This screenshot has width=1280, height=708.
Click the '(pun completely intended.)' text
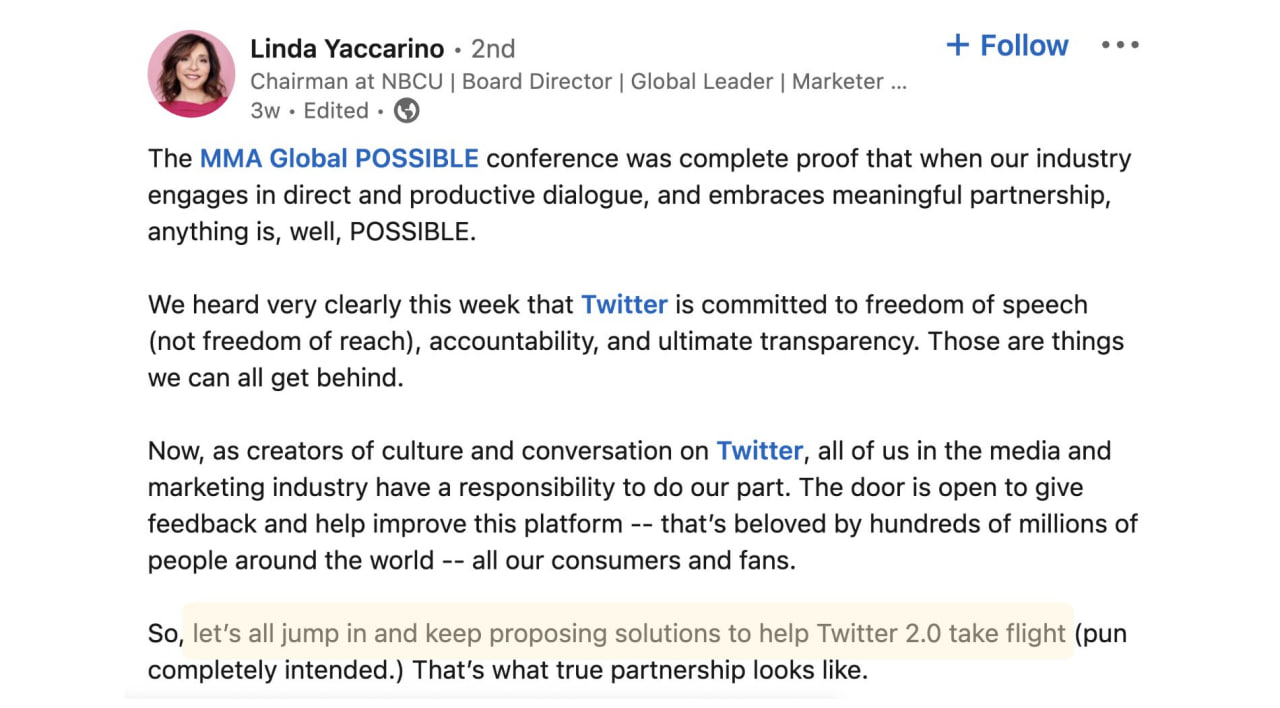click(x=1101, y=634)
